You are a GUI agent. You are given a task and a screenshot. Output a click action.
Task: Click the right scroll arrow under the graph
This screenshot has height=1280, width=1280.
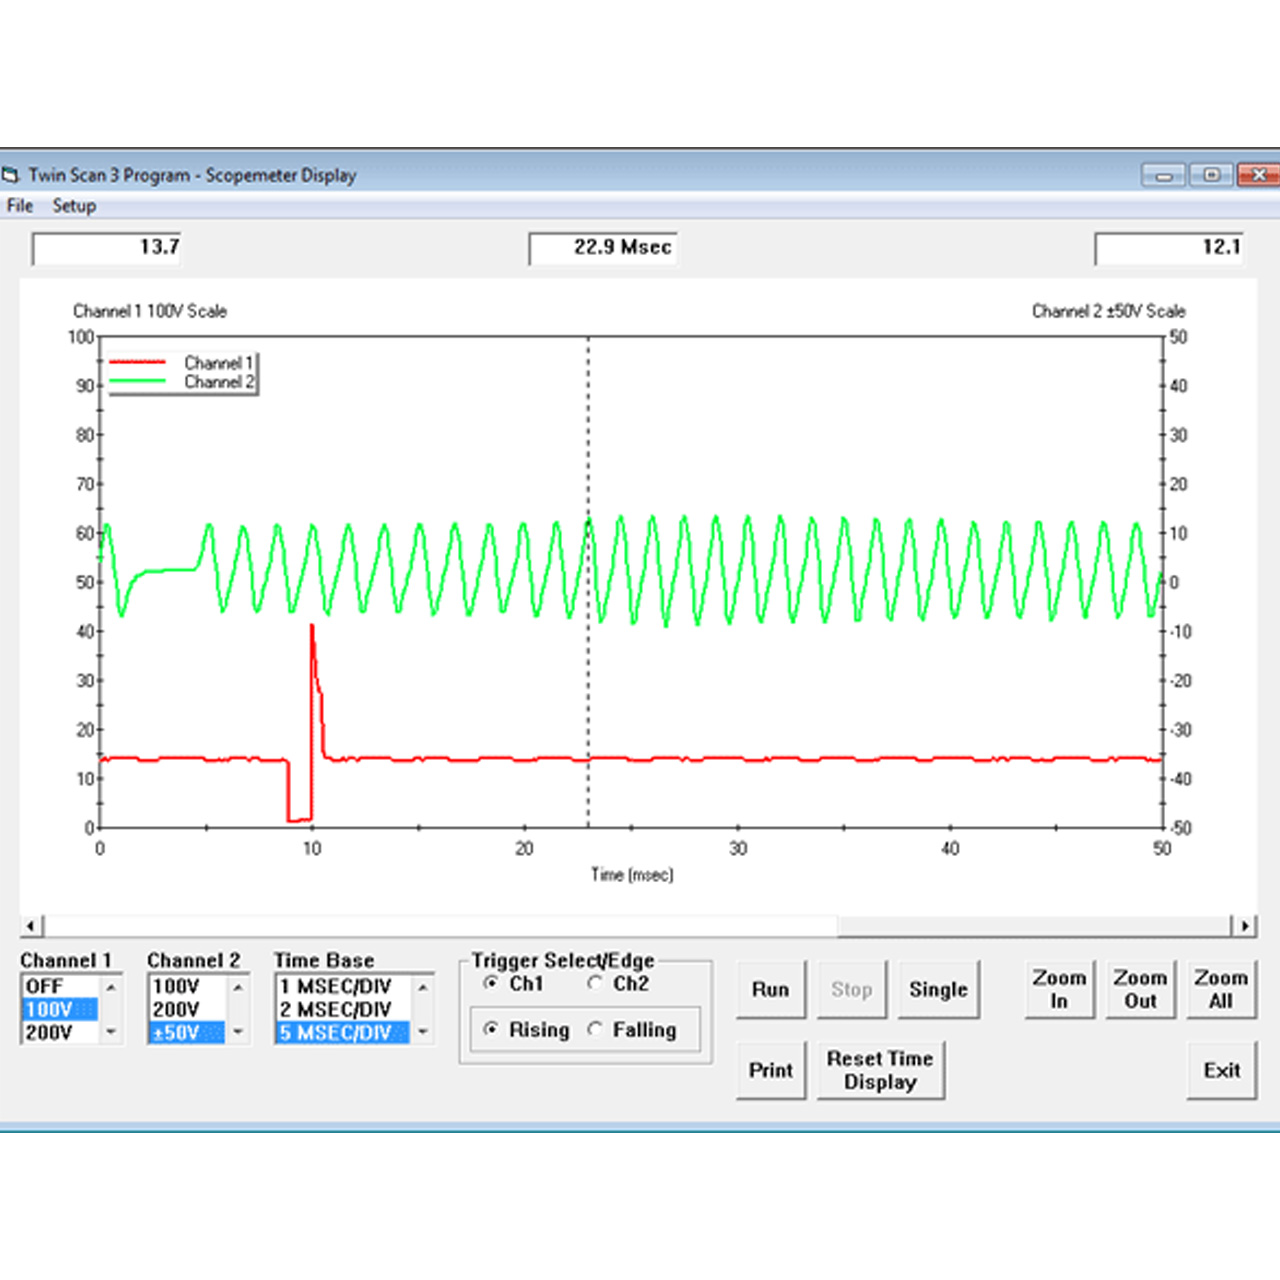(1244, 926)
